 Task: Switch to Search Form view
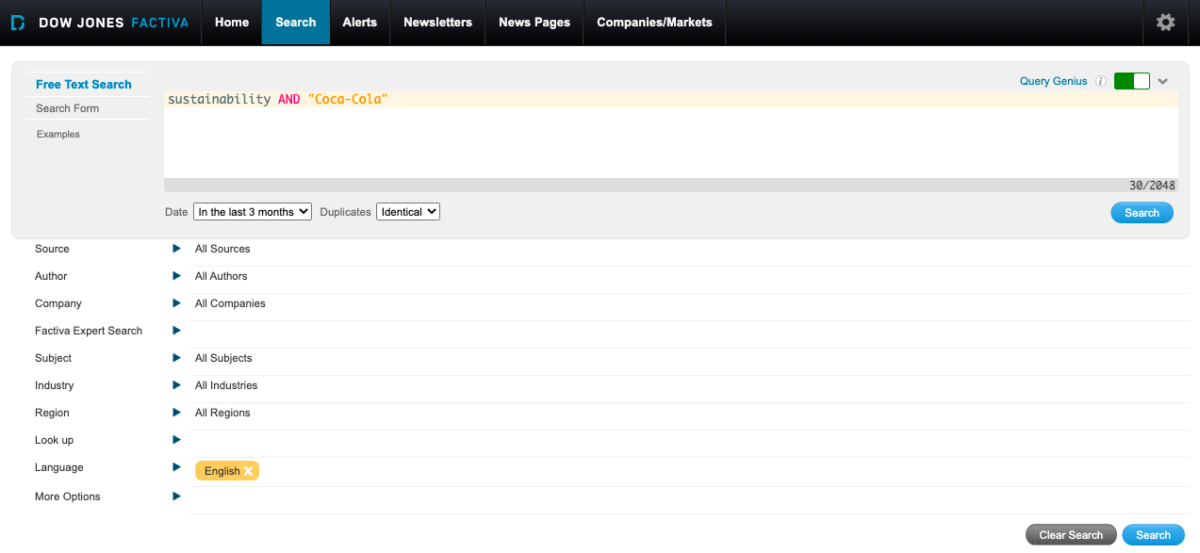click(67, 108)
